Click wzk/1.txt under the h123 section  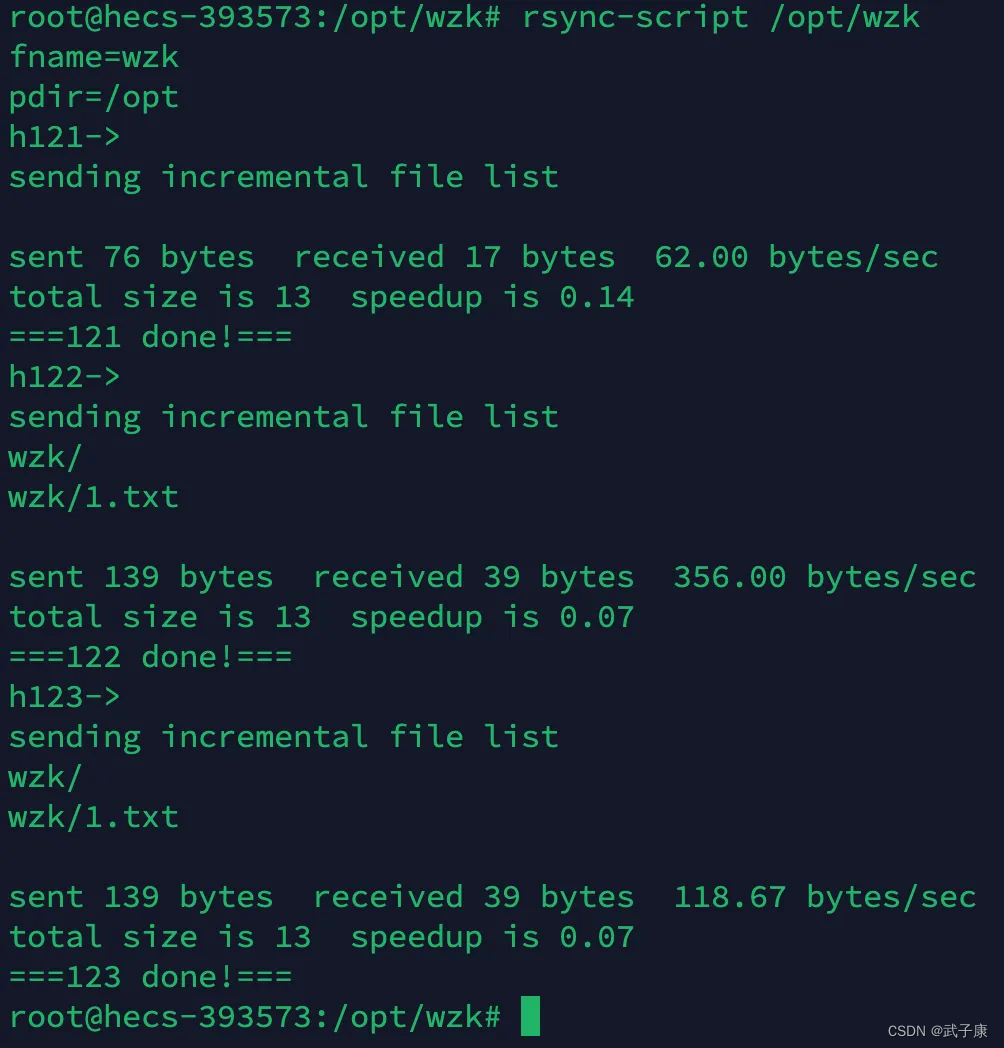point(94,817)
